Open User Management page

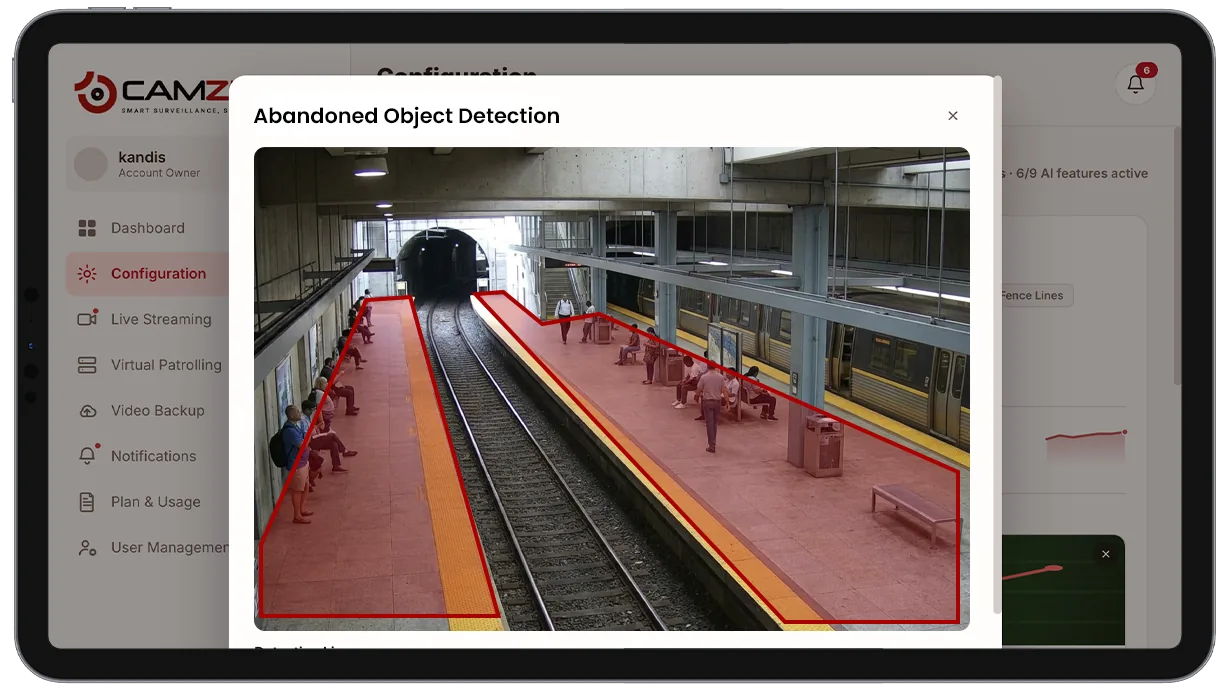[x=148, y=548]
